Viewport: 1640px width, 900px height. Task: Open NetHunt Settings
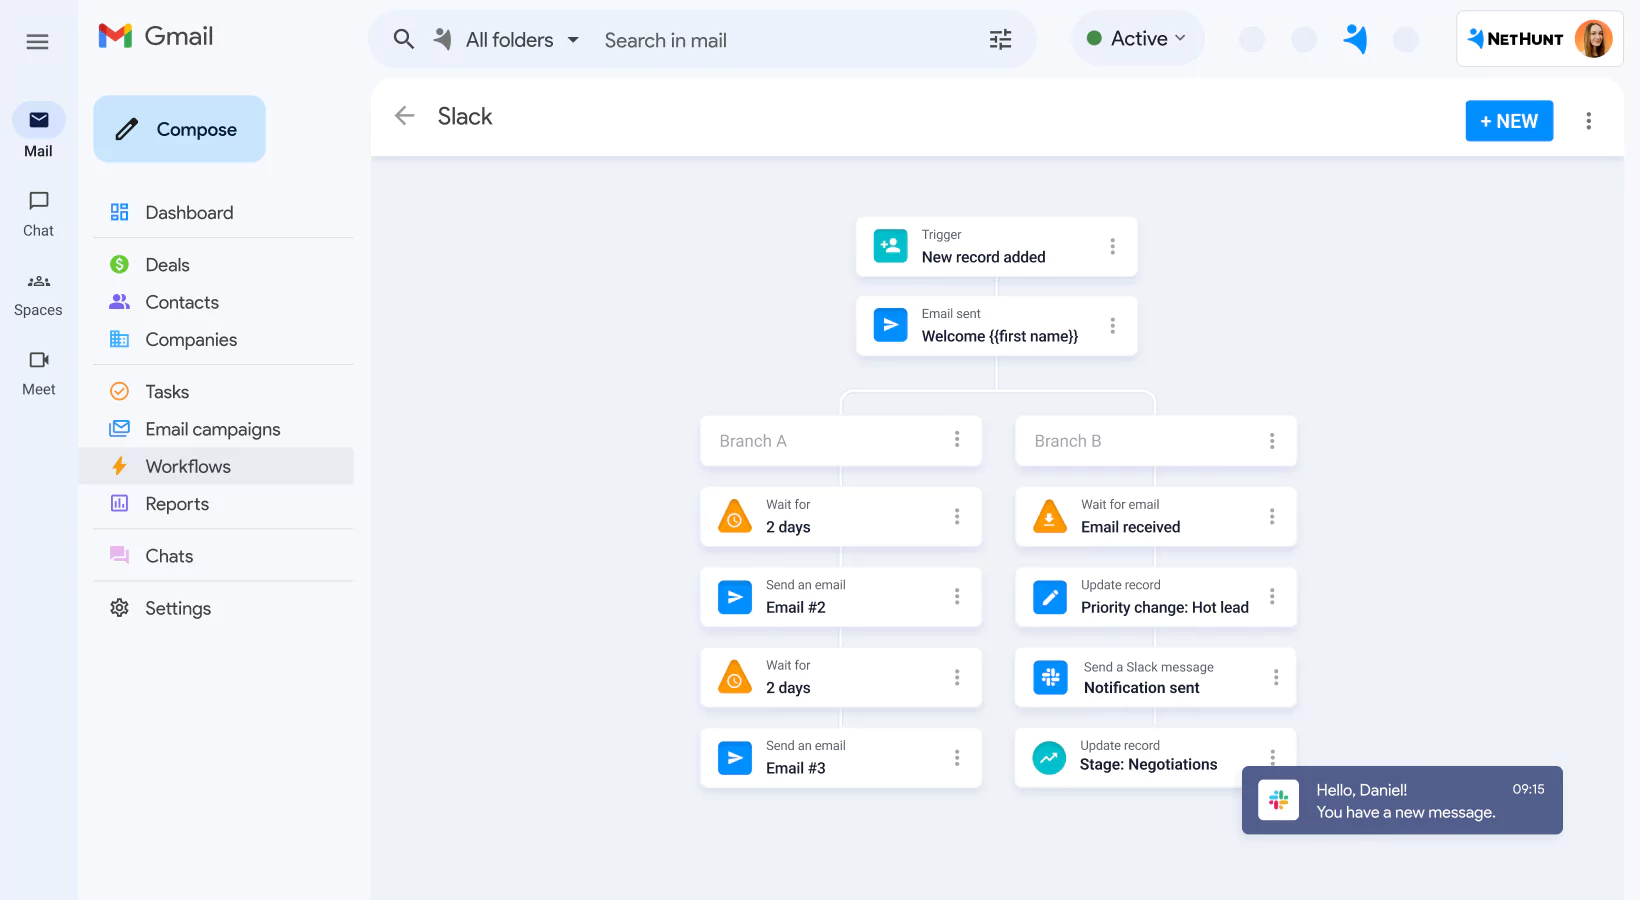coord(178,608)
